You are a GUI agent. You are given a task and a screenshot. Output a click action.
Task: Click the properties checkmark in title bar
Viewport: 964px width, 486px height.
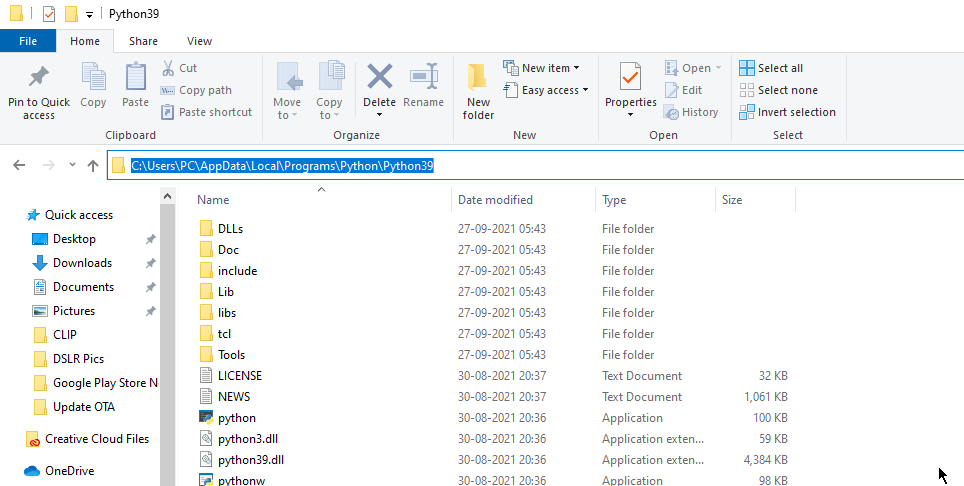(49, 14)
